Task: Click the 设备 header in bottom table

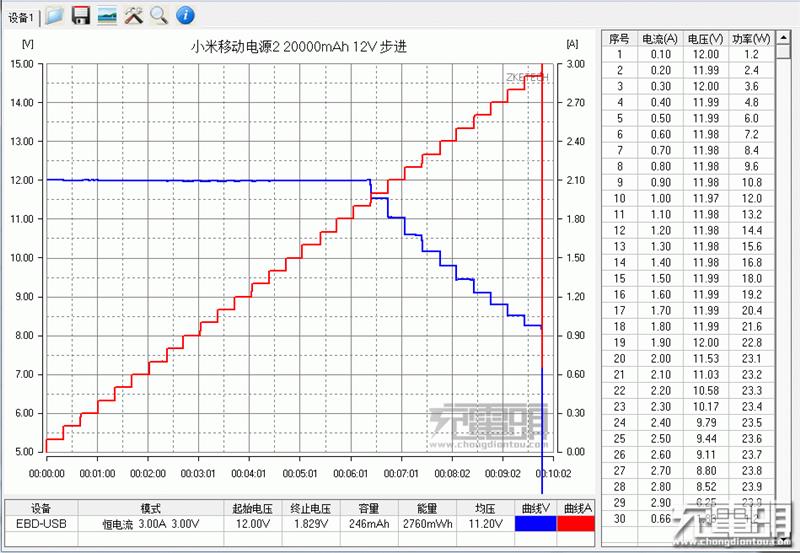Action: [41, 508]
